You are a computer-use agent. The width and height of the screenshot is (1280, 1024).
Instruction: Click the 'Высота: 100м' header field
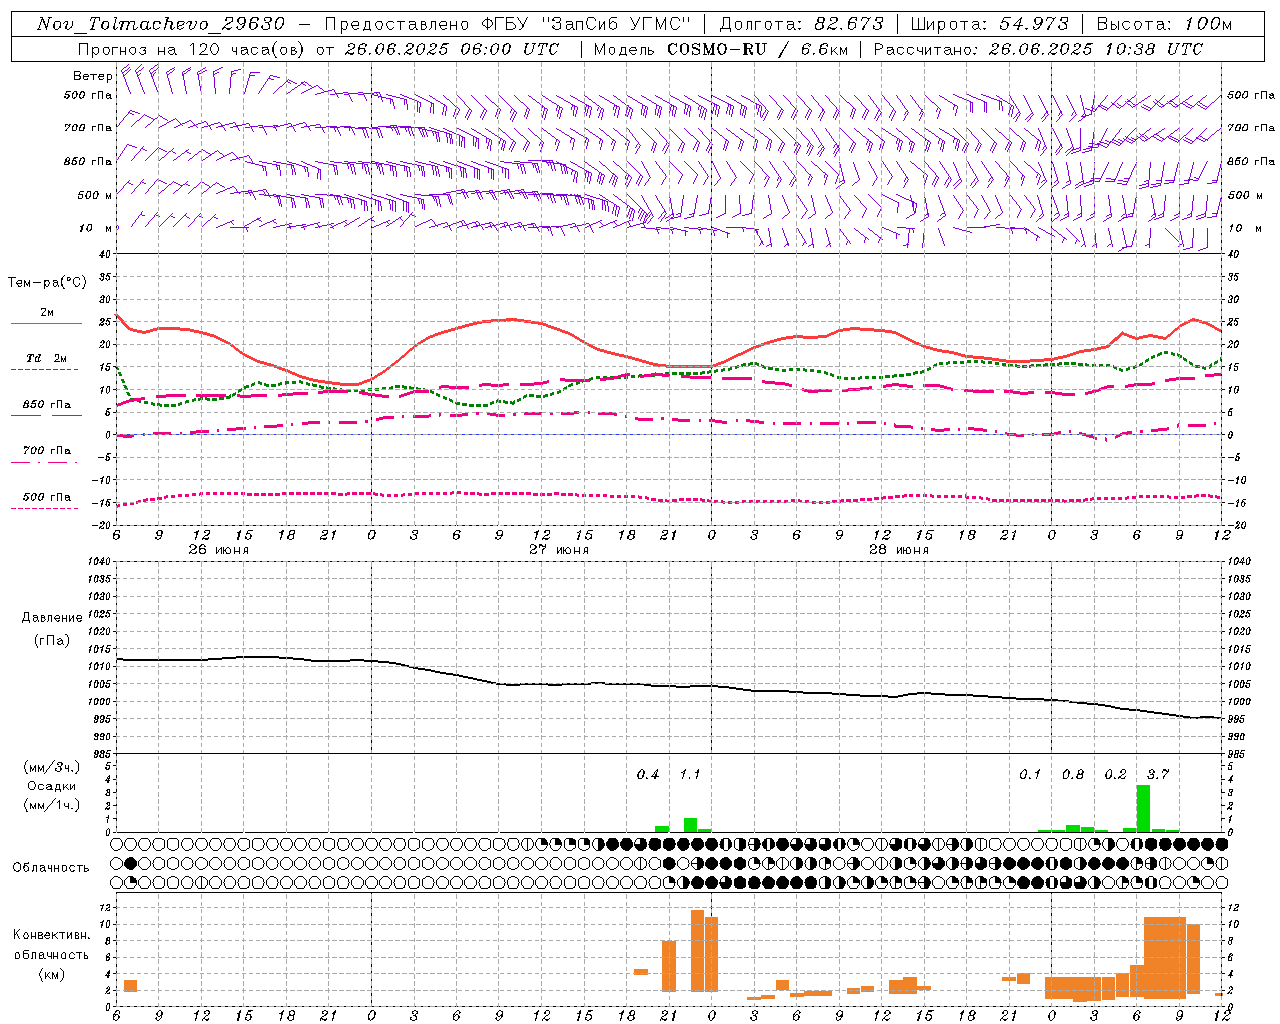pyautogui.click(x=1164, y=24)
